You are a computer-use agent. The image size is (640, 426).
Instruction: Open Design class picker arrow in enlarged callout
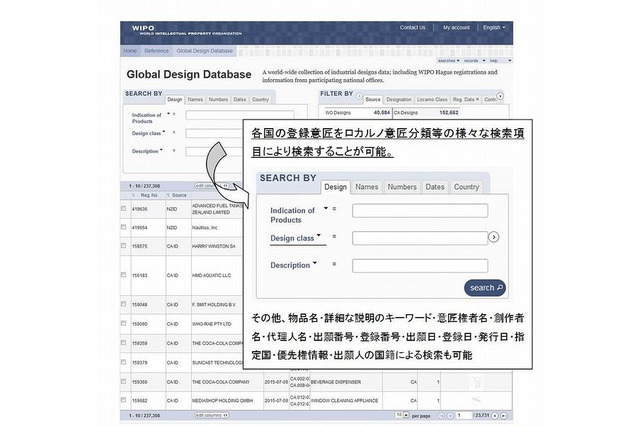pyautogui.click(x=493, y=237)
